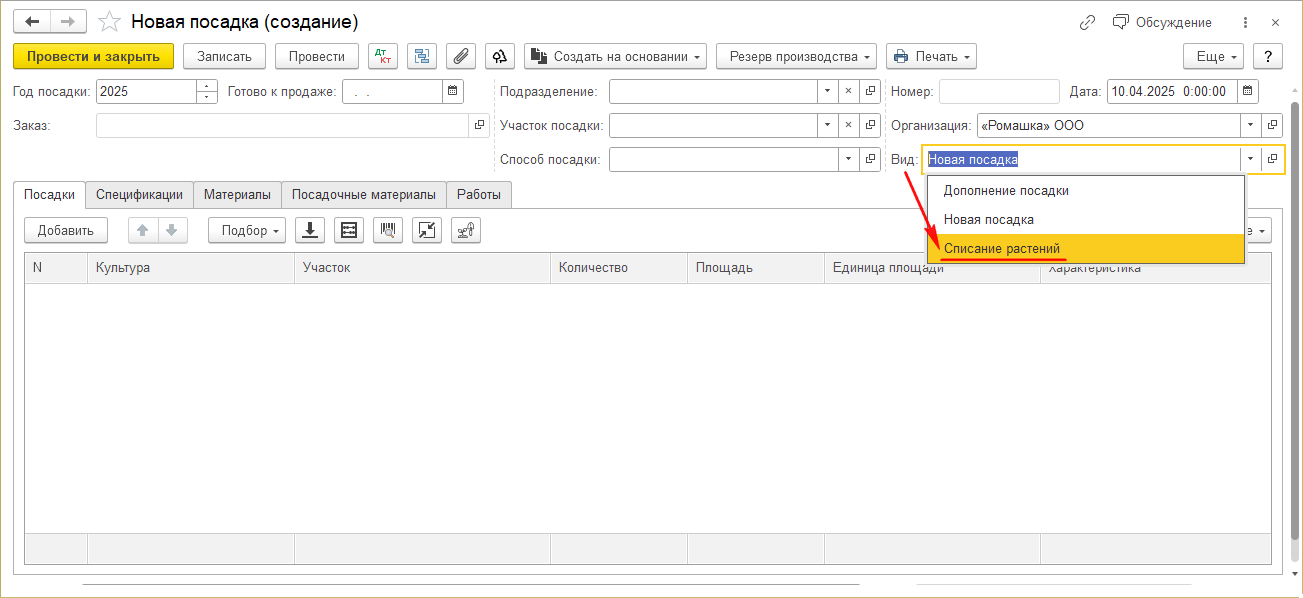1303x598 pixels.
Task: Open calendar for Готово к продаже date
Action: click(454, 91)
